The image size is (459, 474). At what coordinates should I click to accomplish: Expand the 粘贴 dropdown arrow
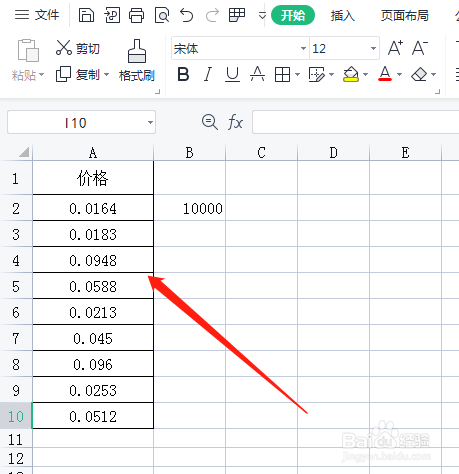42,75
